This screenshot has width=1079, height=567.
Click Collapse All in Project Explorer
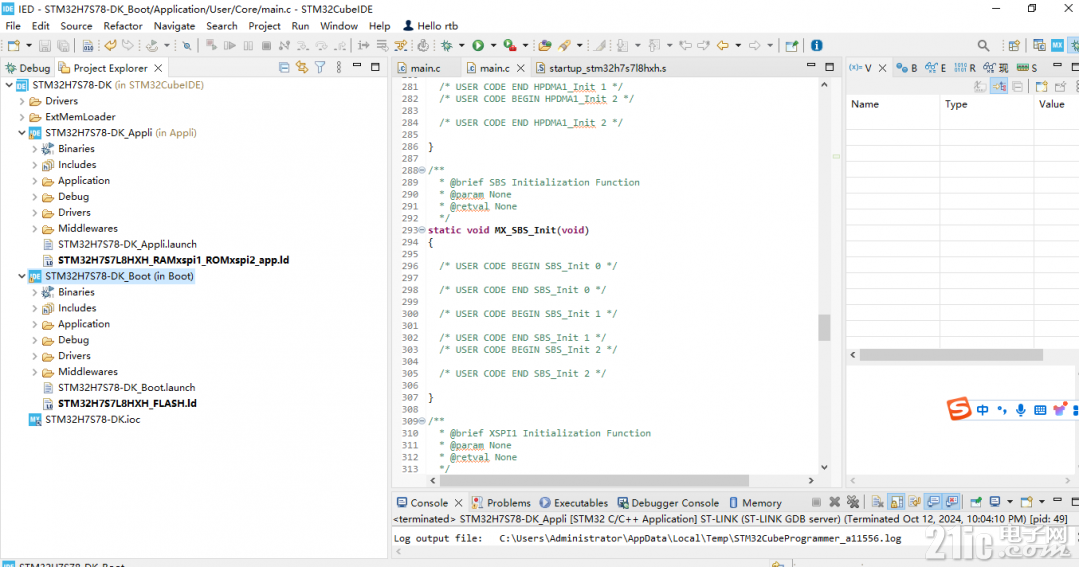(284, 67)
